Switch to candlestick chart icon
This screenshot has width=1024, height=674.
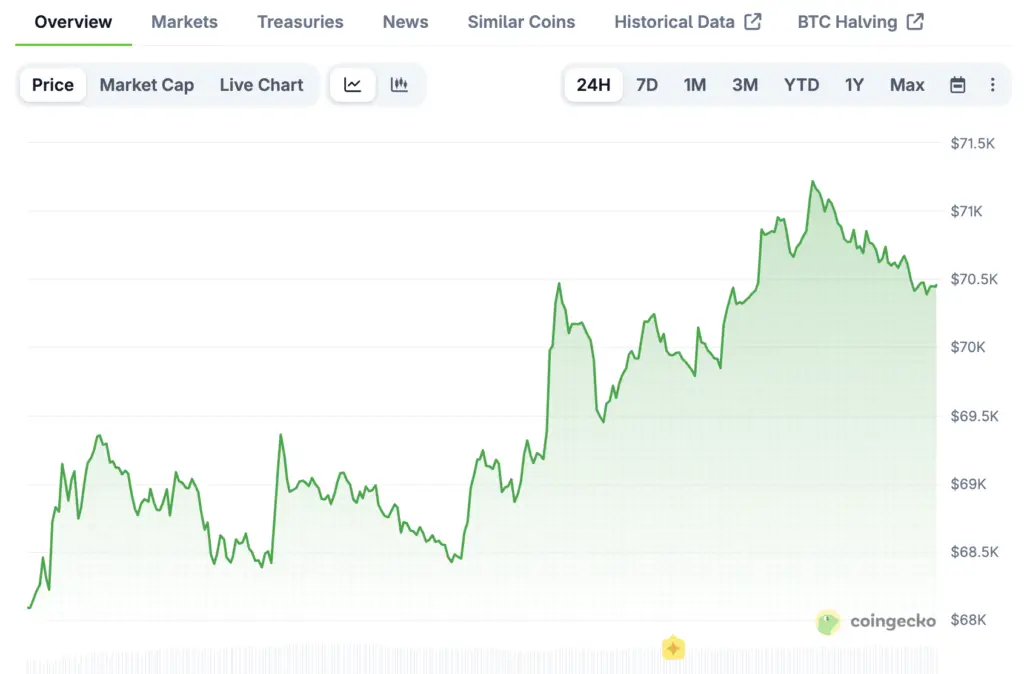point(399,85)
